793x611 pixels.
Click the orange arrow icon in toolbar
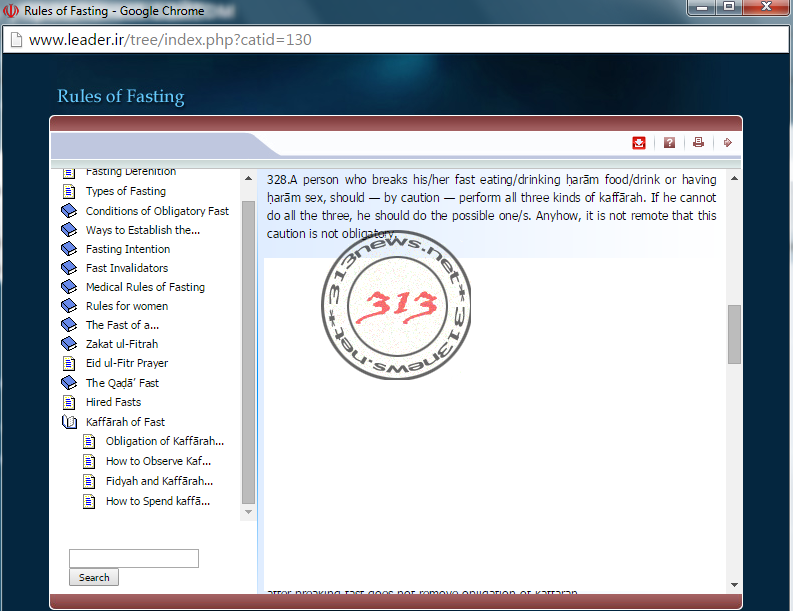pyautogui.click(x=727, y=143)
